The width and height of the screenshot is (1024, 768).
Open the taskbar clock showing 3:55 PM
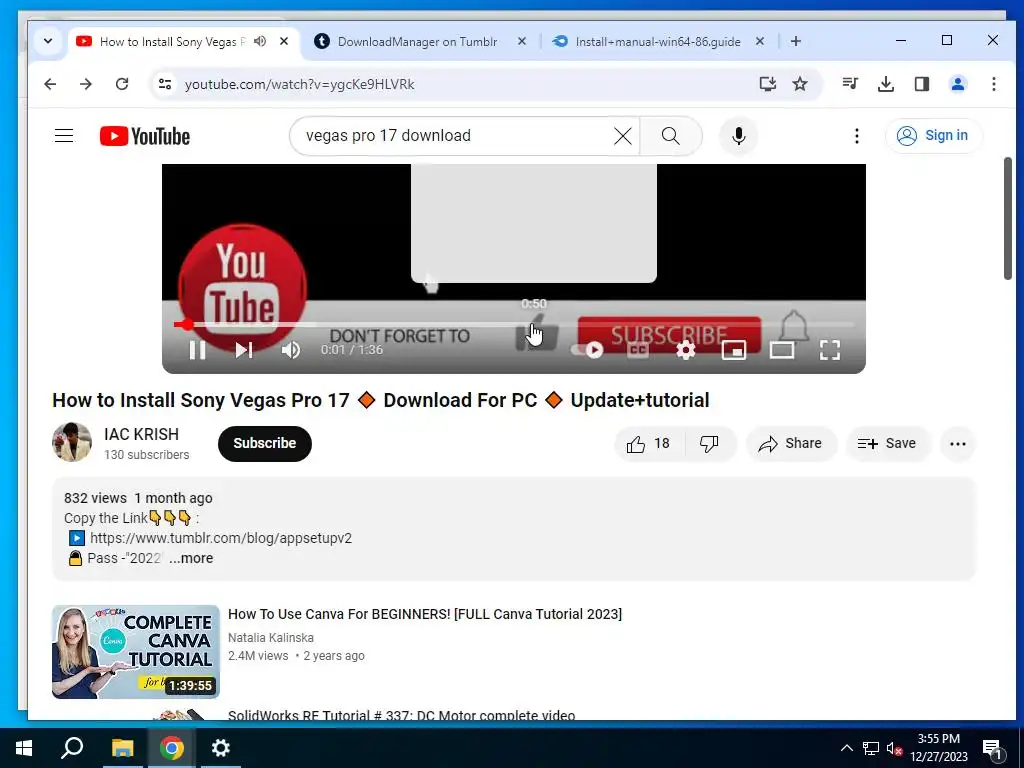tap(938, 748)
